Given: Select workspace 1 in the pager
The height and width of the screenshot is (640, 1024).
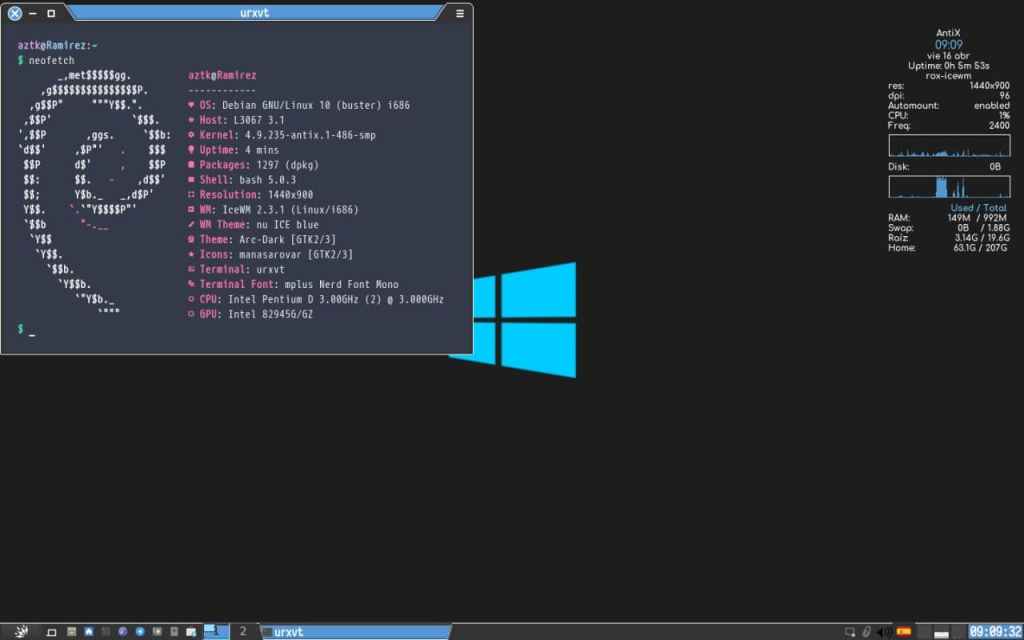Looking at the screenshot, I should tap(216, 631).
